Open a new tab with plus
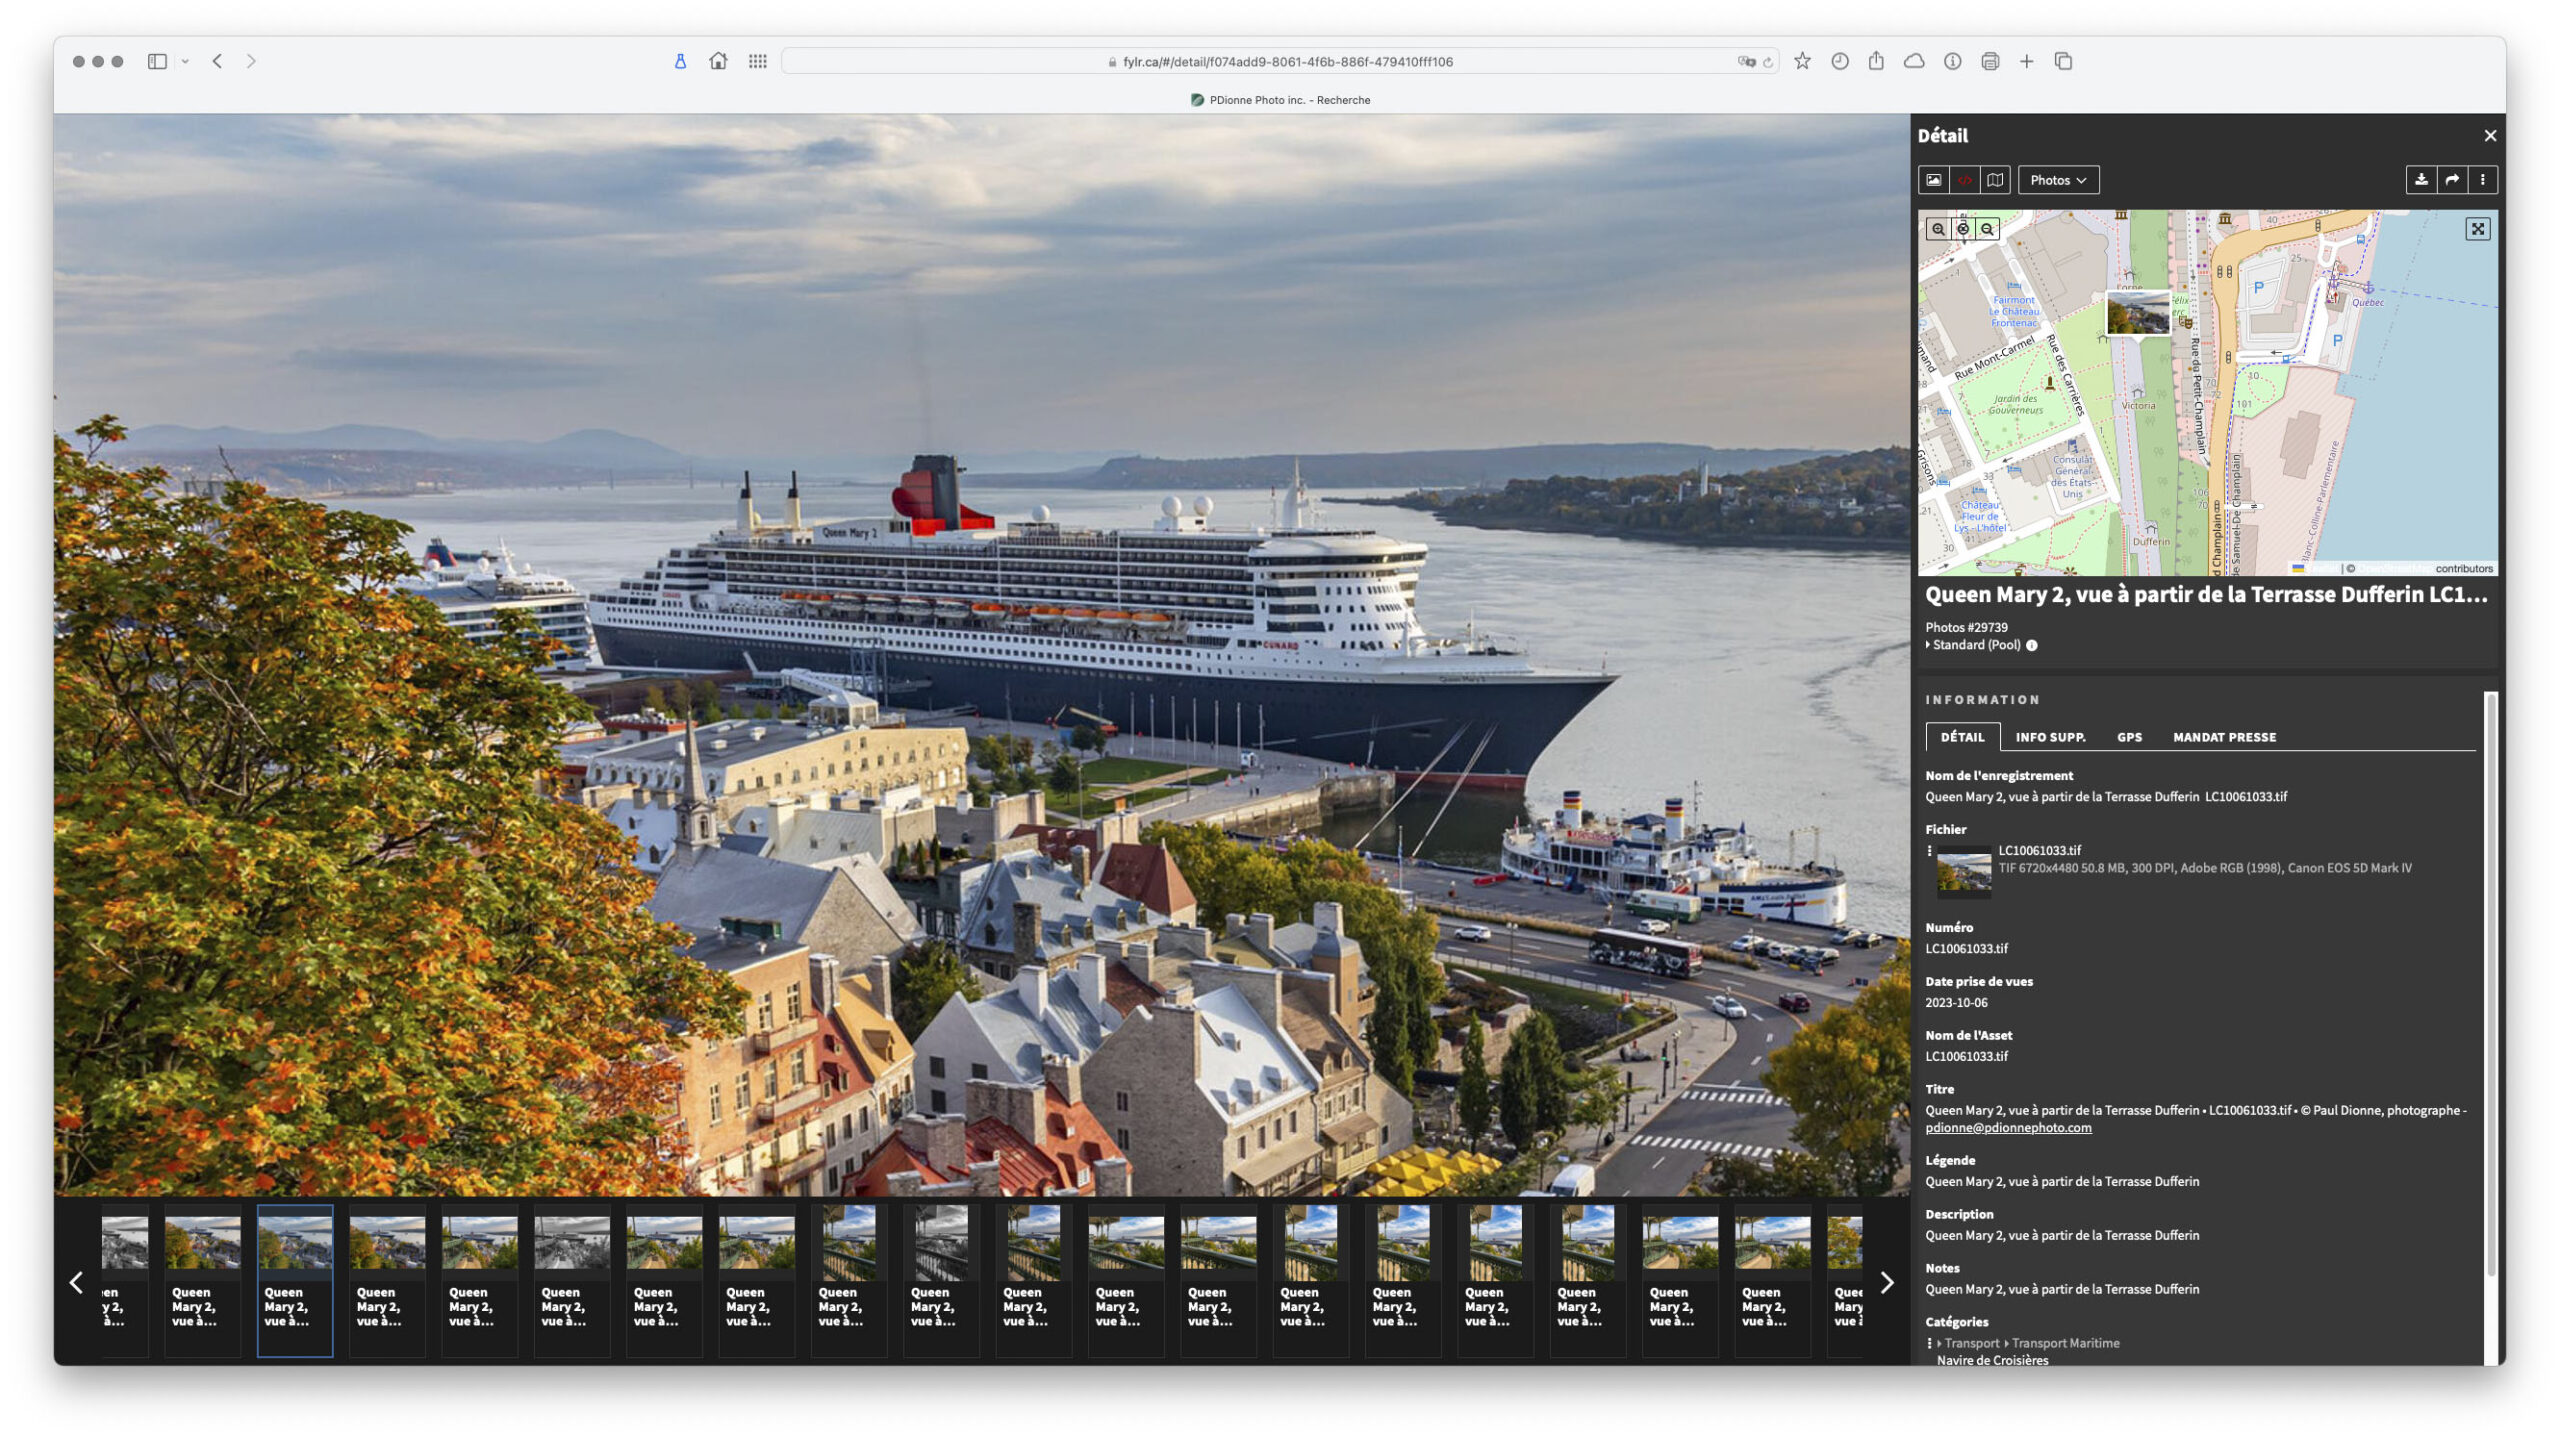Viewport: 2560px width, 1437px height. click(x=2026, y=62)
